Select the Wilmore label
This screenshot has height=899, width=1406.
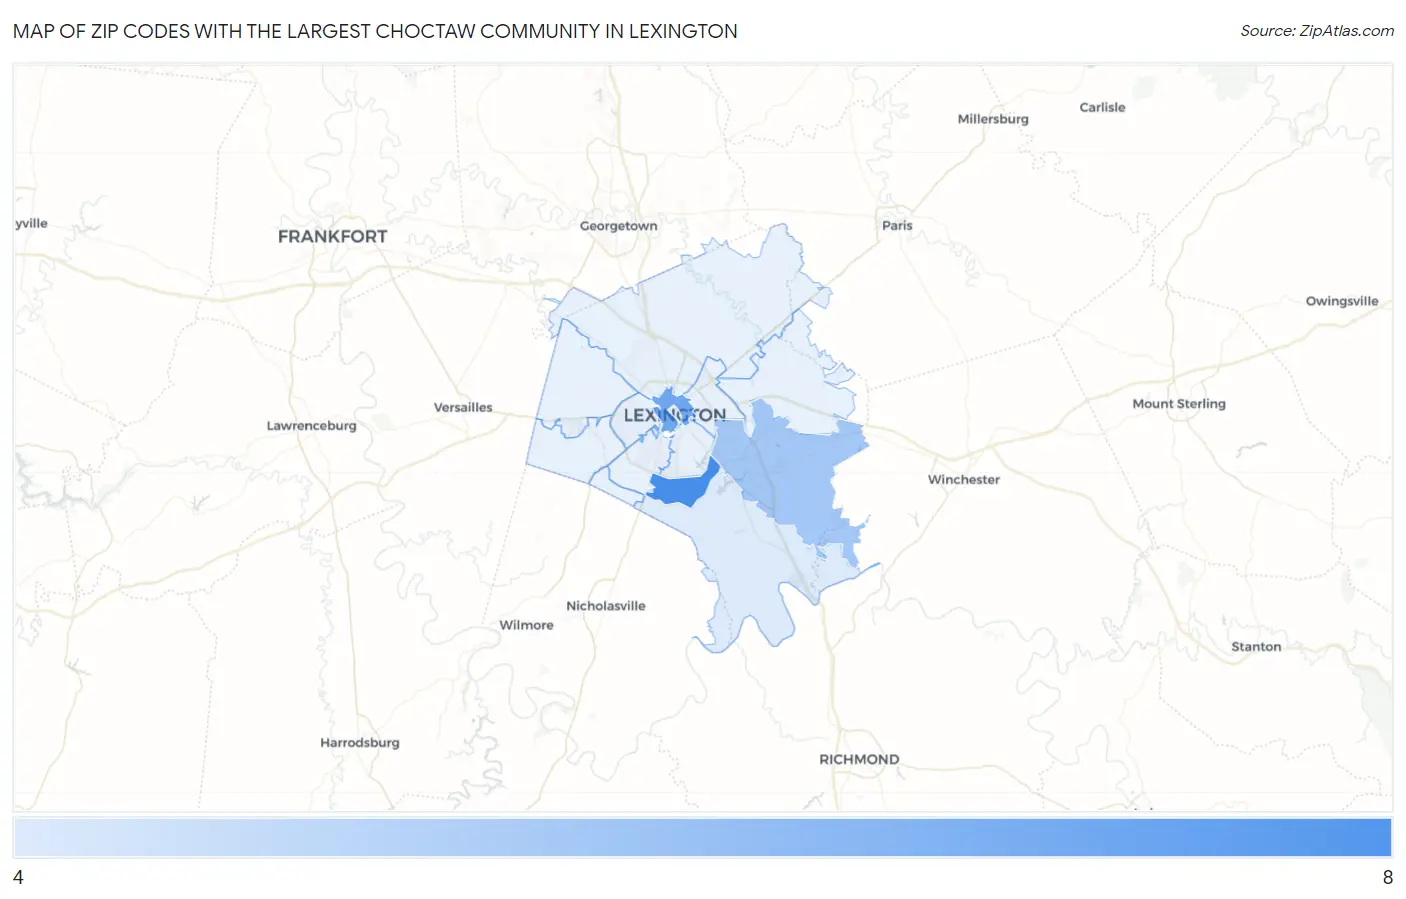(x=526, y=625)
